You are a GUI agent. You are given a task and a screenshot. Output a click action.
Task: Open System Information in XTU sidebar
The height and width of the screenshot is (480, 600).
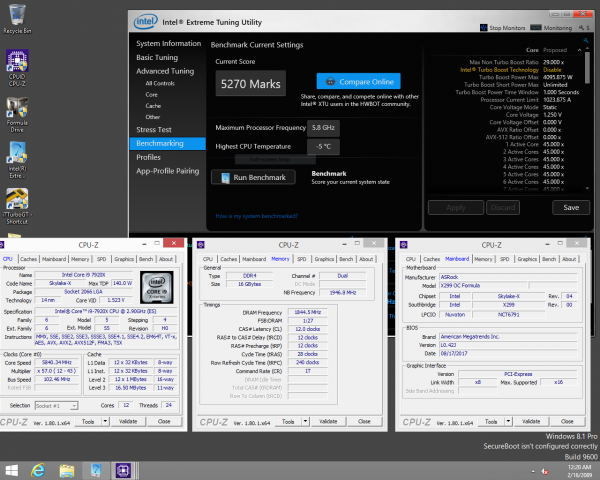(168, 43)
